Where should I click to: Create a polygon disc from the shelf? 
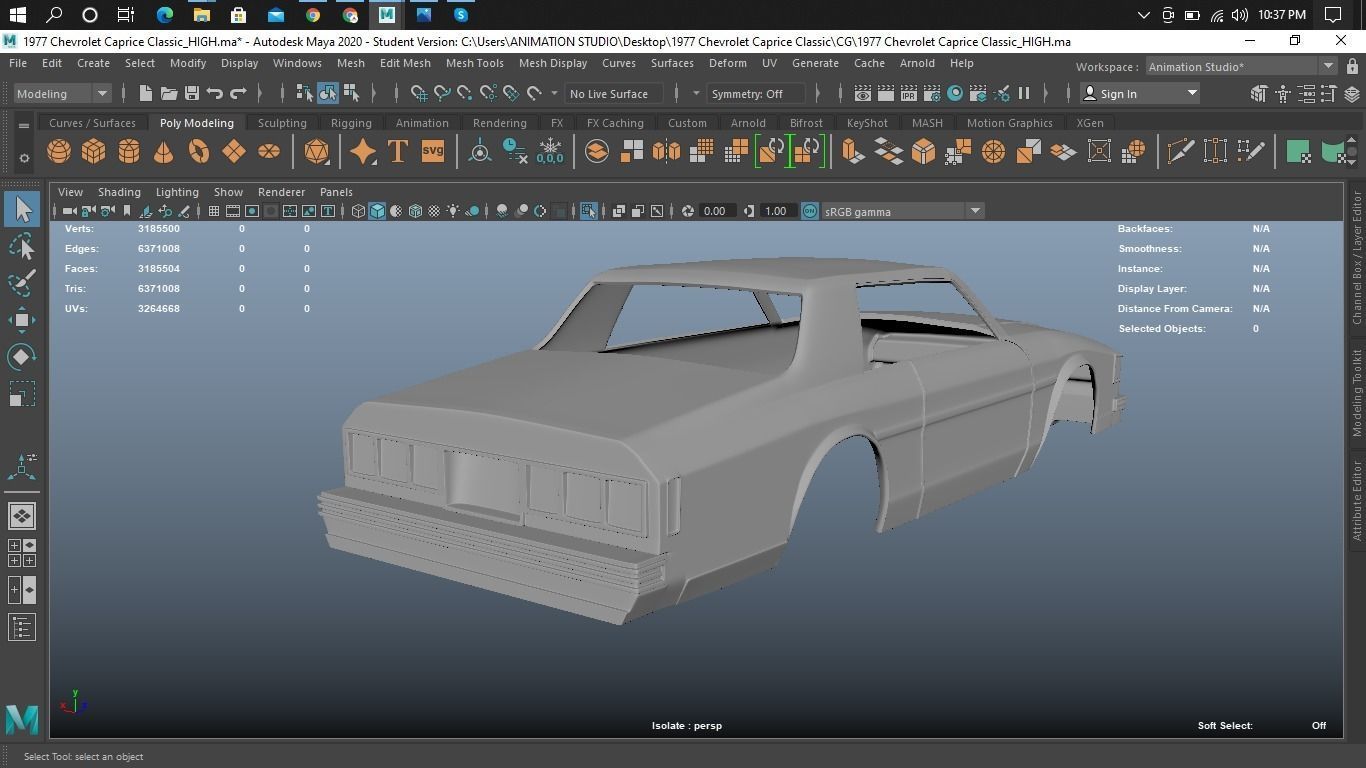click(x=269, y=152)
